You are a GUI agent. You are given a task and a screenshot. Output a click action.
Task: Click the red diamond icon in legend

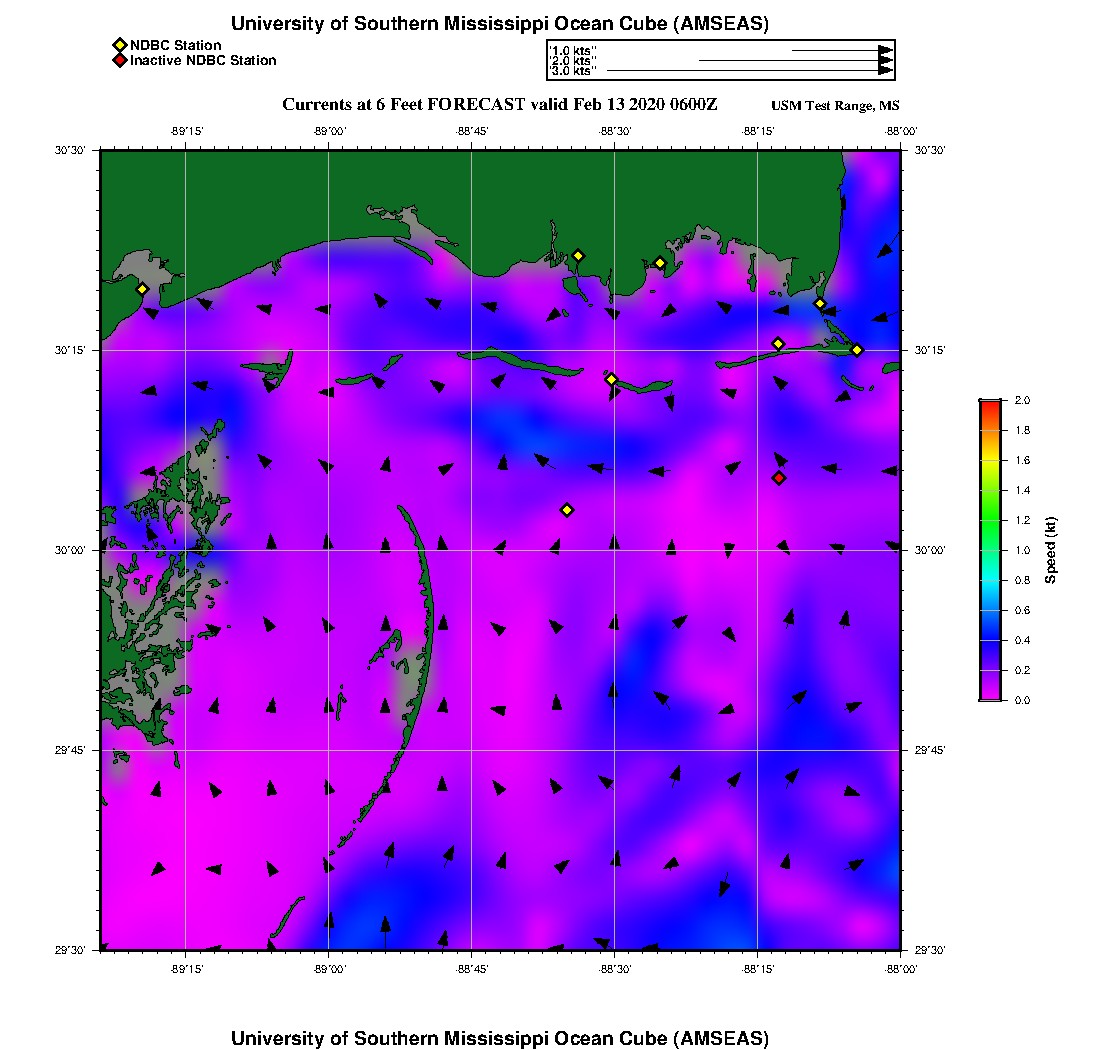pos(119,61)
